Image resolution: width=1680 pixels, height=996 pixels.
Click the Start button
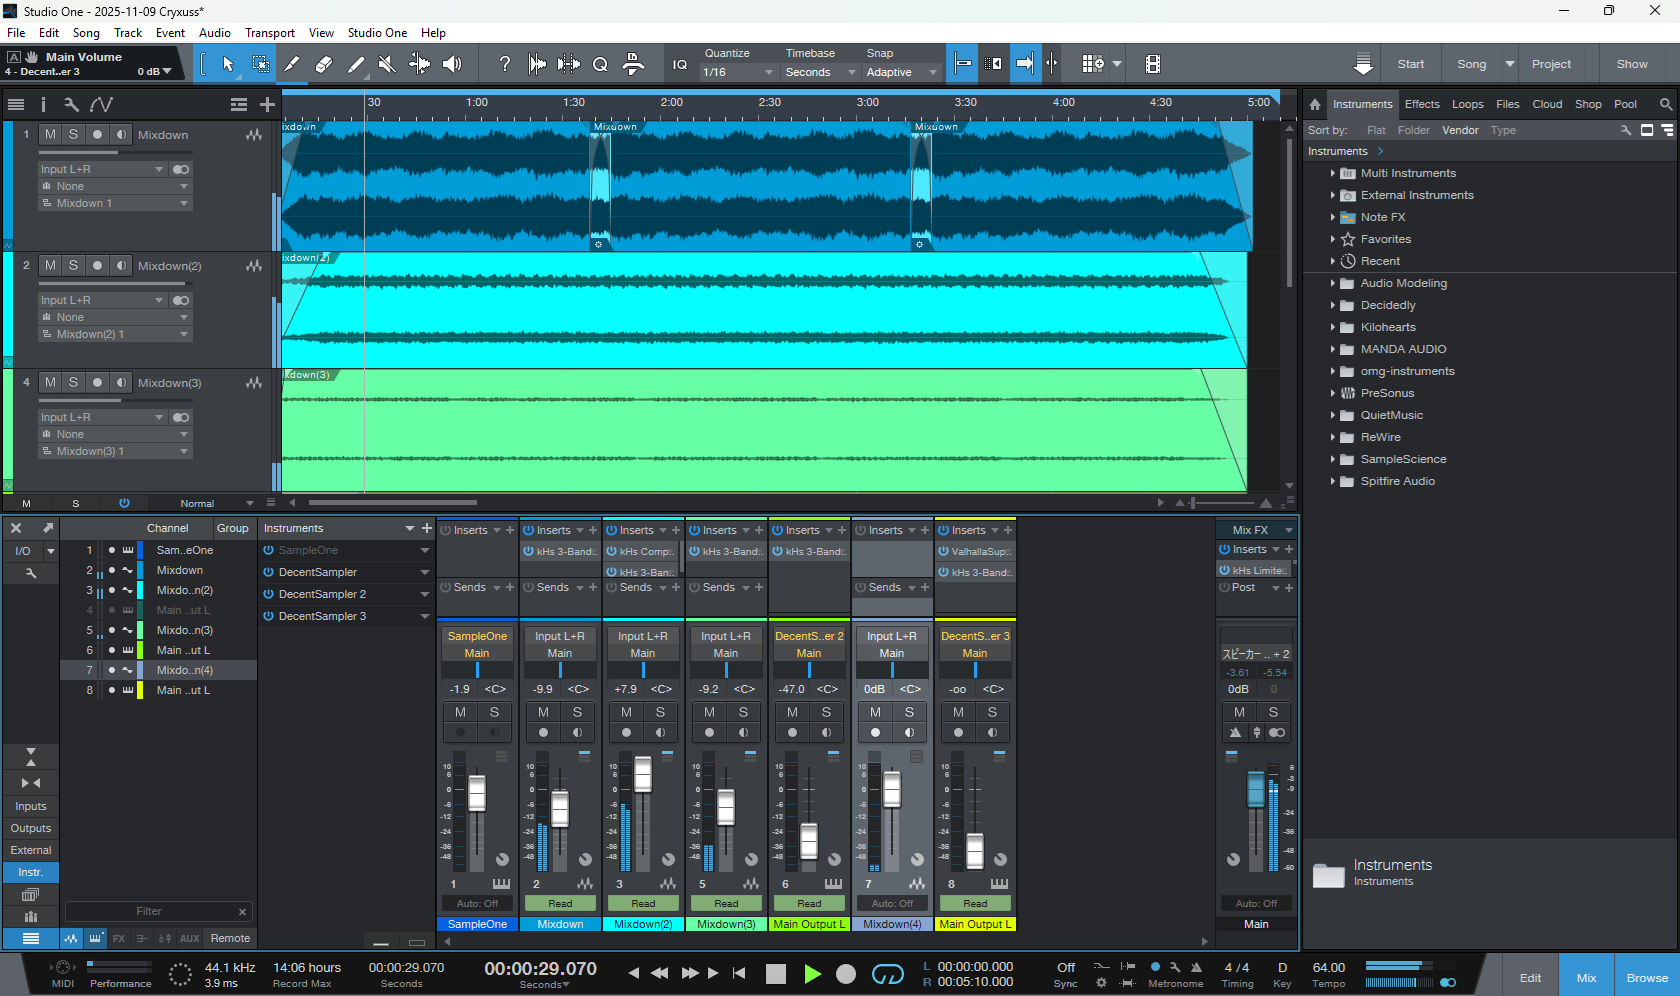click(1410, 63)
